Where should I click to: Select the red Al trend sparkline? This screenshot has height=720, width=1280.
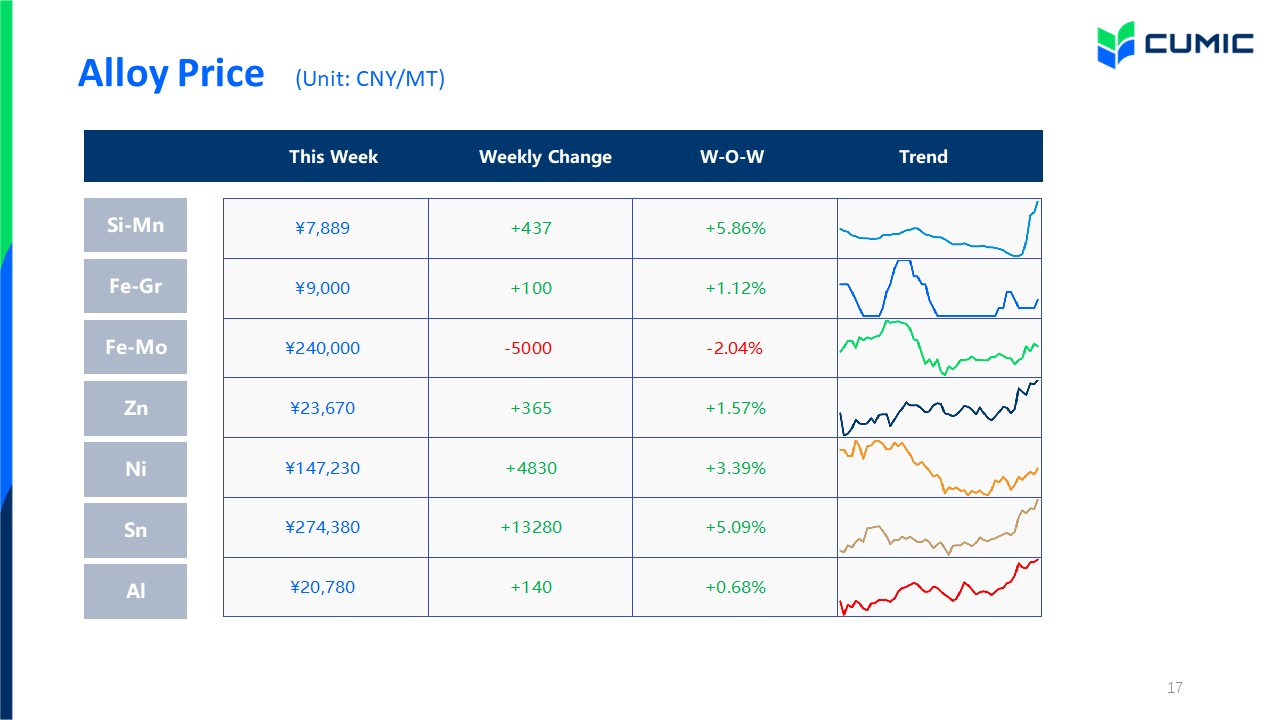939,587
